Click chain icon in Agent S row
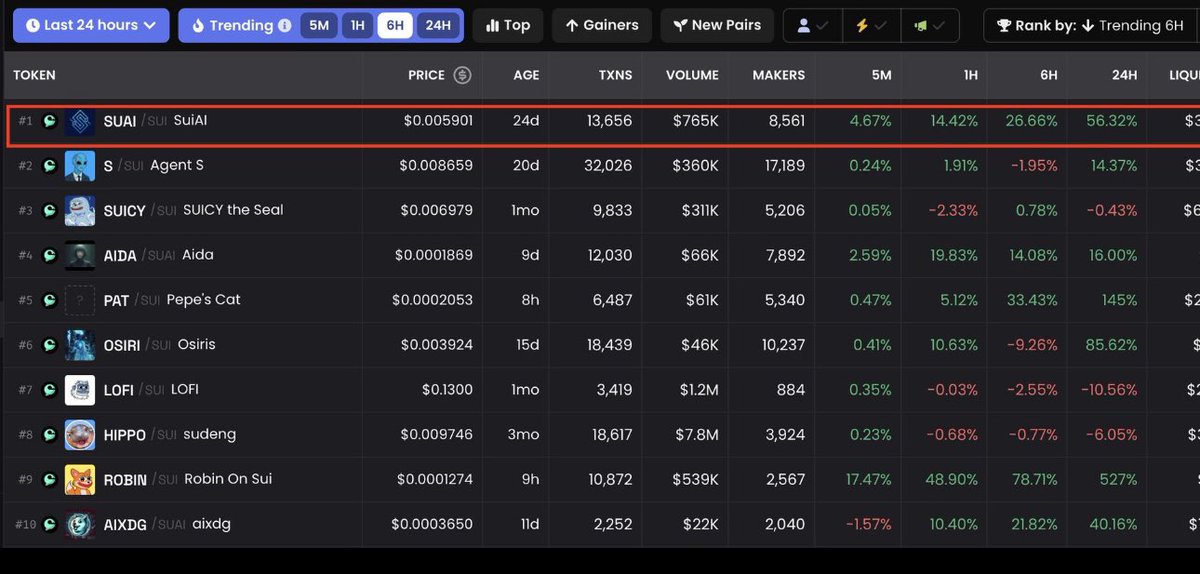 coord(50,166)
